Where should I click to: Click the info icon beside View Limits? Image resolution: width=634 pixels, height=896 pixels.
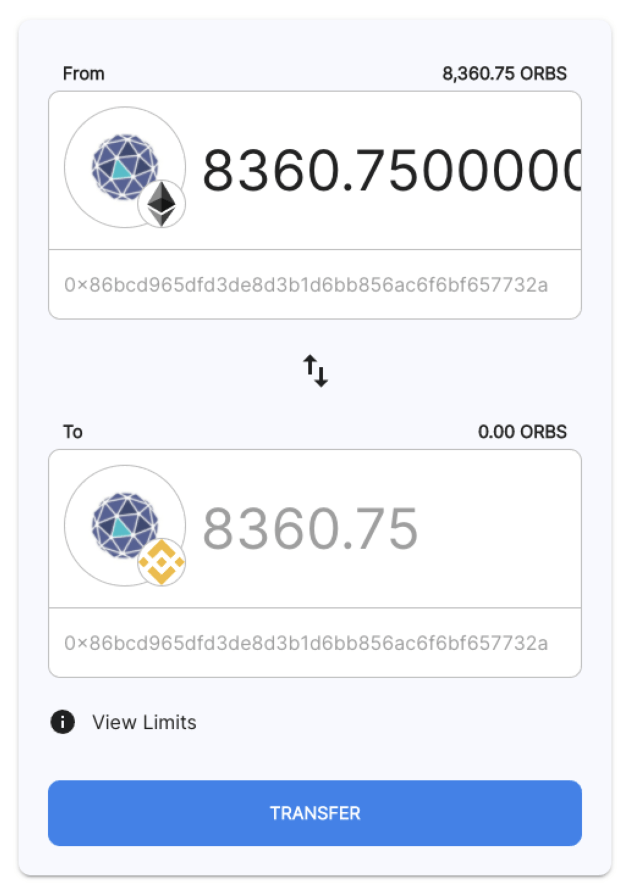click(63, 722)
